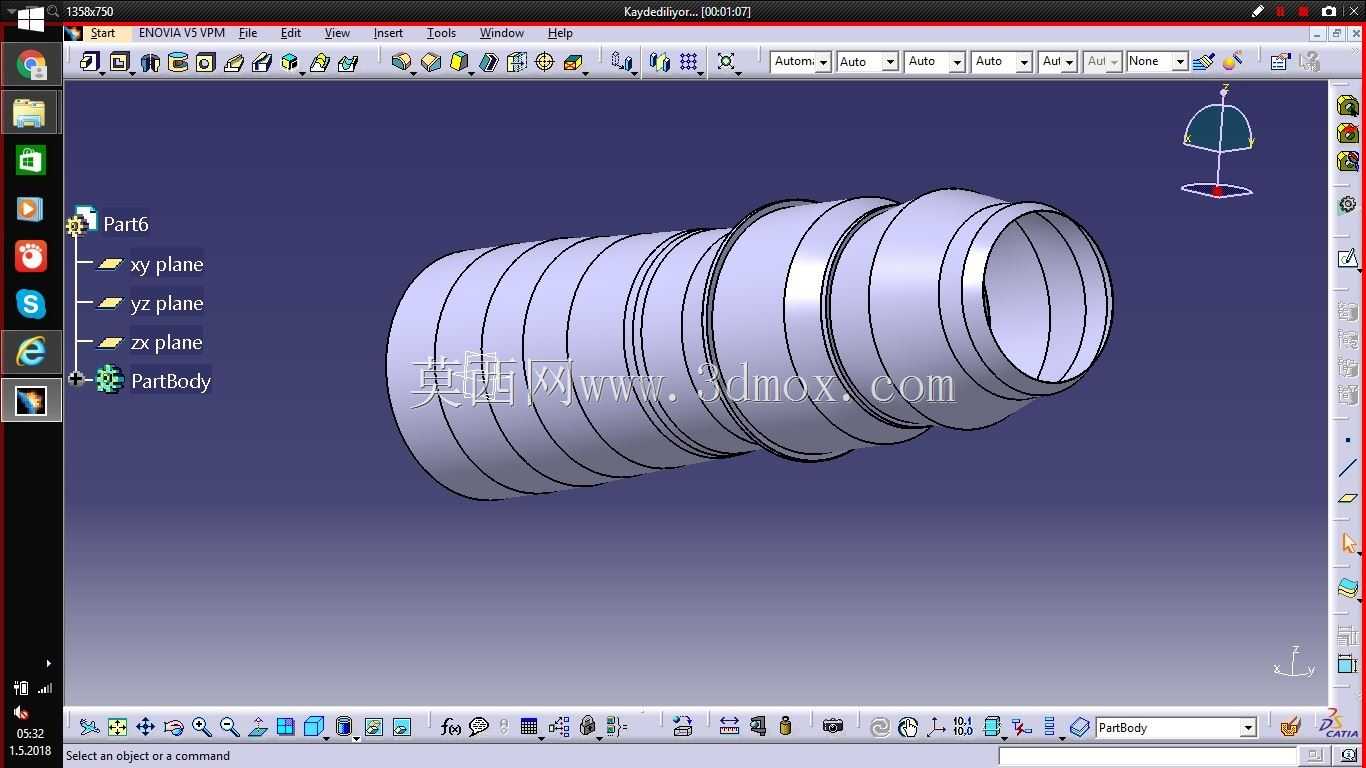
Task: Select the Mirror tool
Action: pyautogui.click(x=660, y=62)
